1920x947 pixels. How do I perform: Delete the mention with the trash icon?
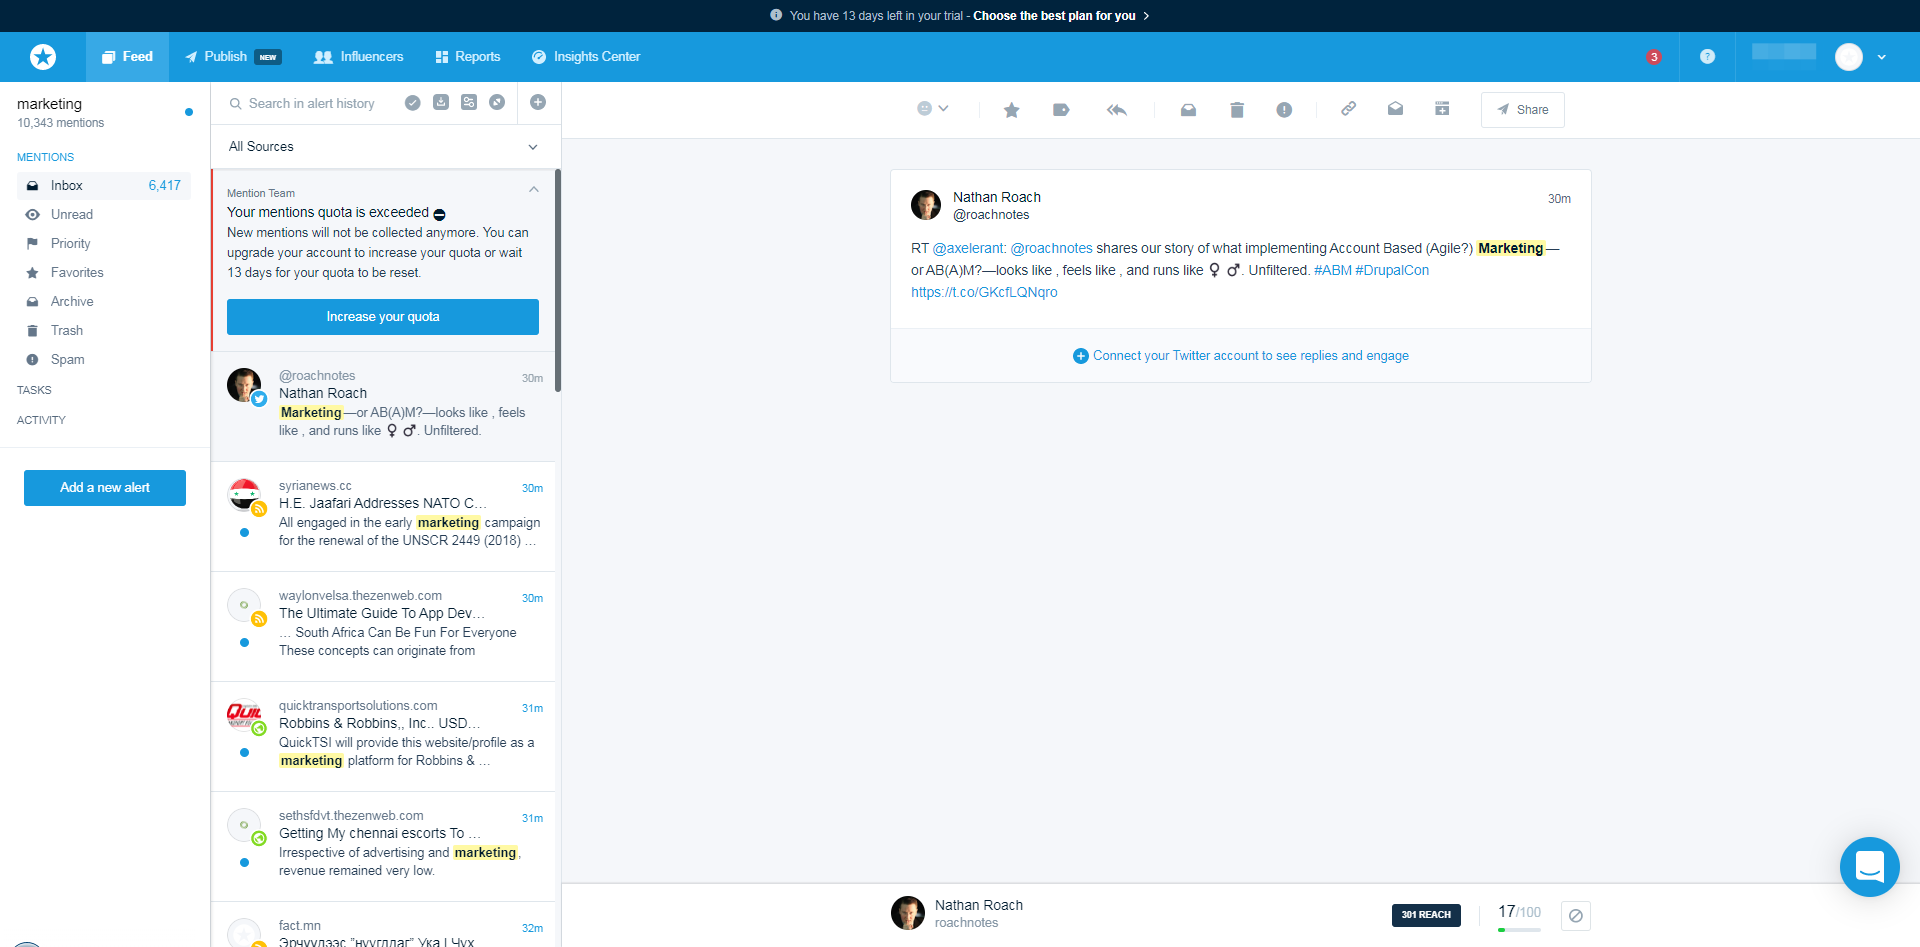[x=1236, y=110]
